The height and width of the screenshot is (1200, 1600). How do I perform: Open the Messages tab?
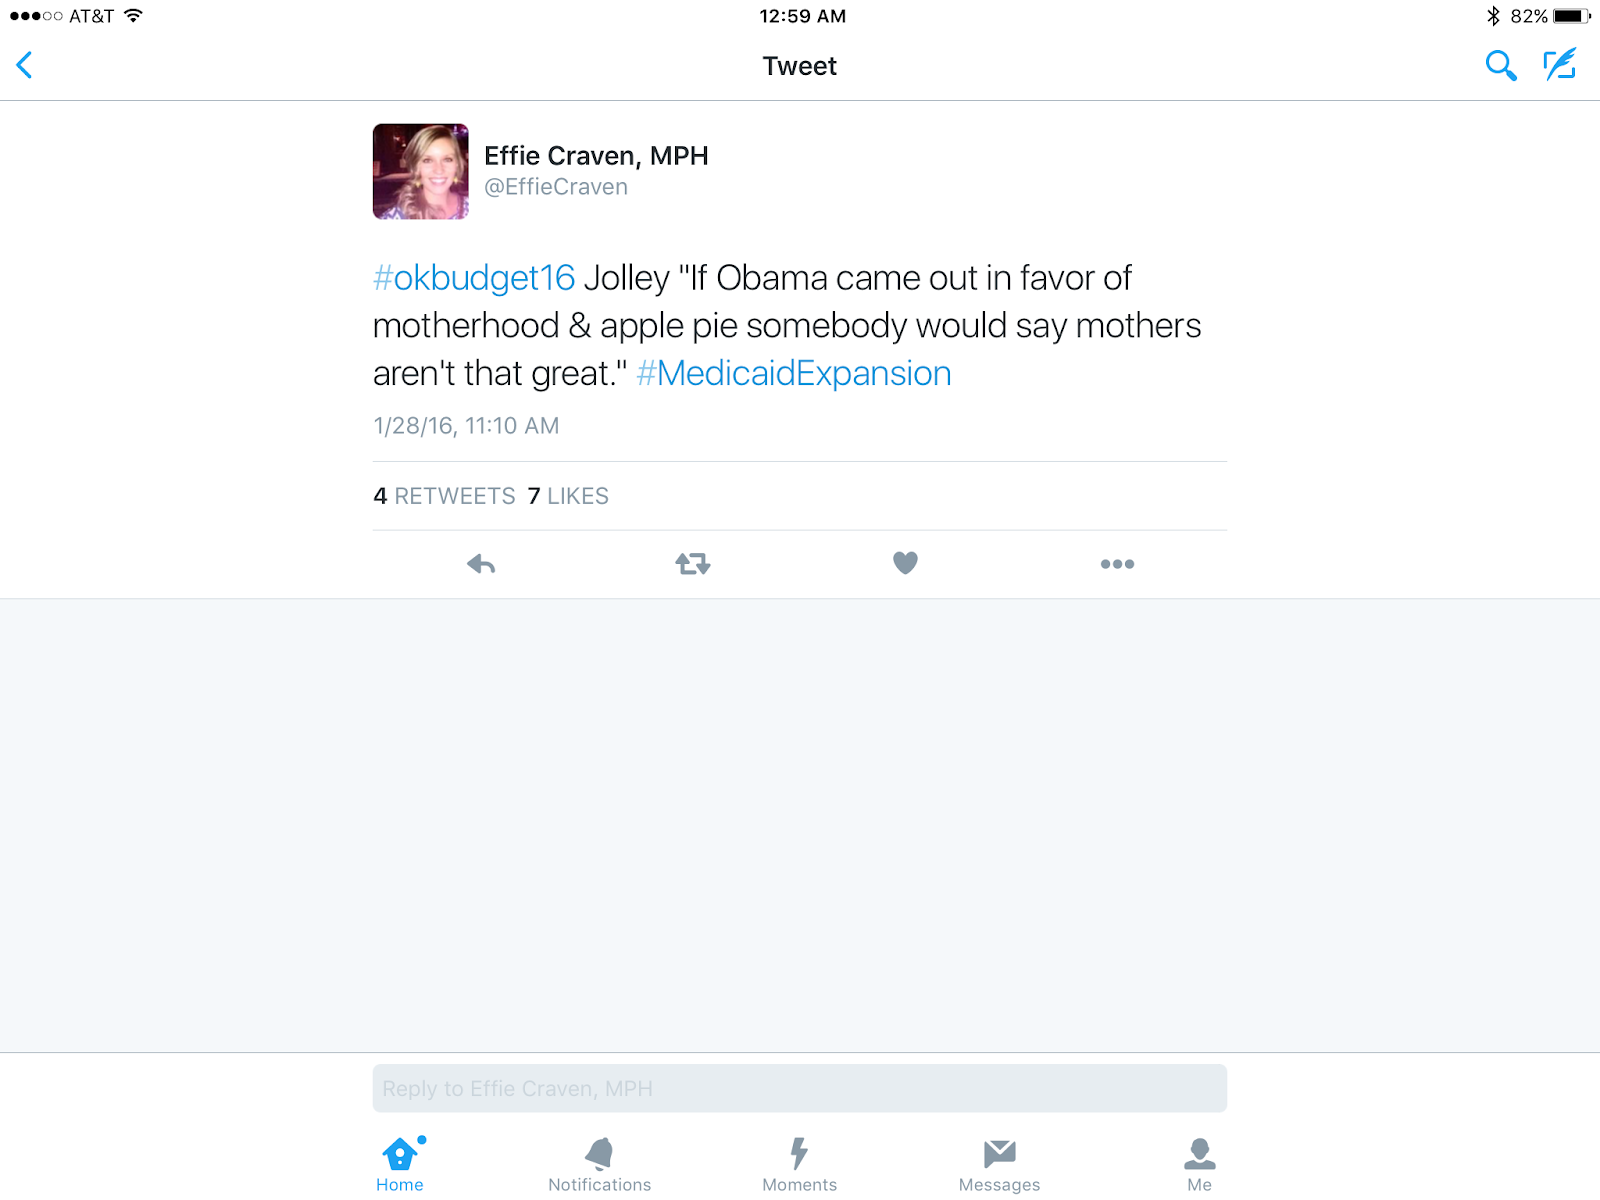(1000, 1165)
